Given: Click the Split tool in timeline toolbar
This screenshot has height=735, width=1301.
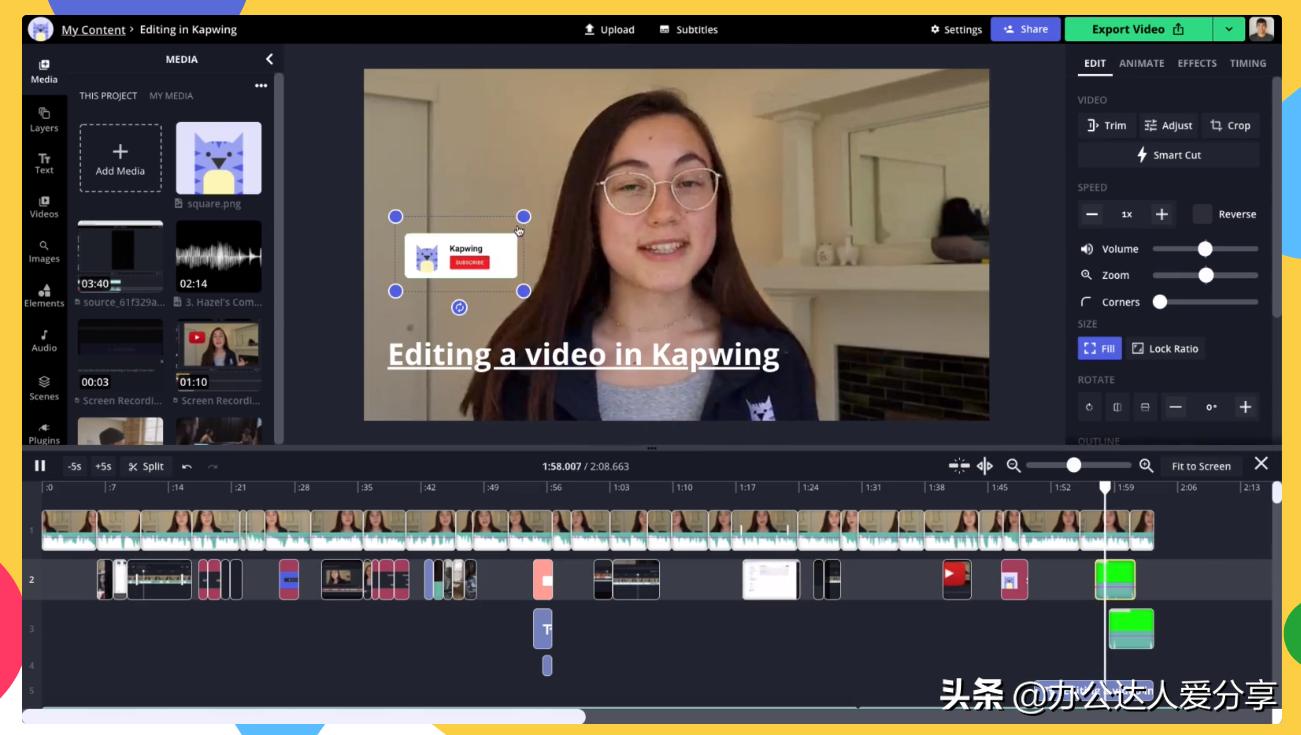Looking at the screenshot, I should pos(146,466).
